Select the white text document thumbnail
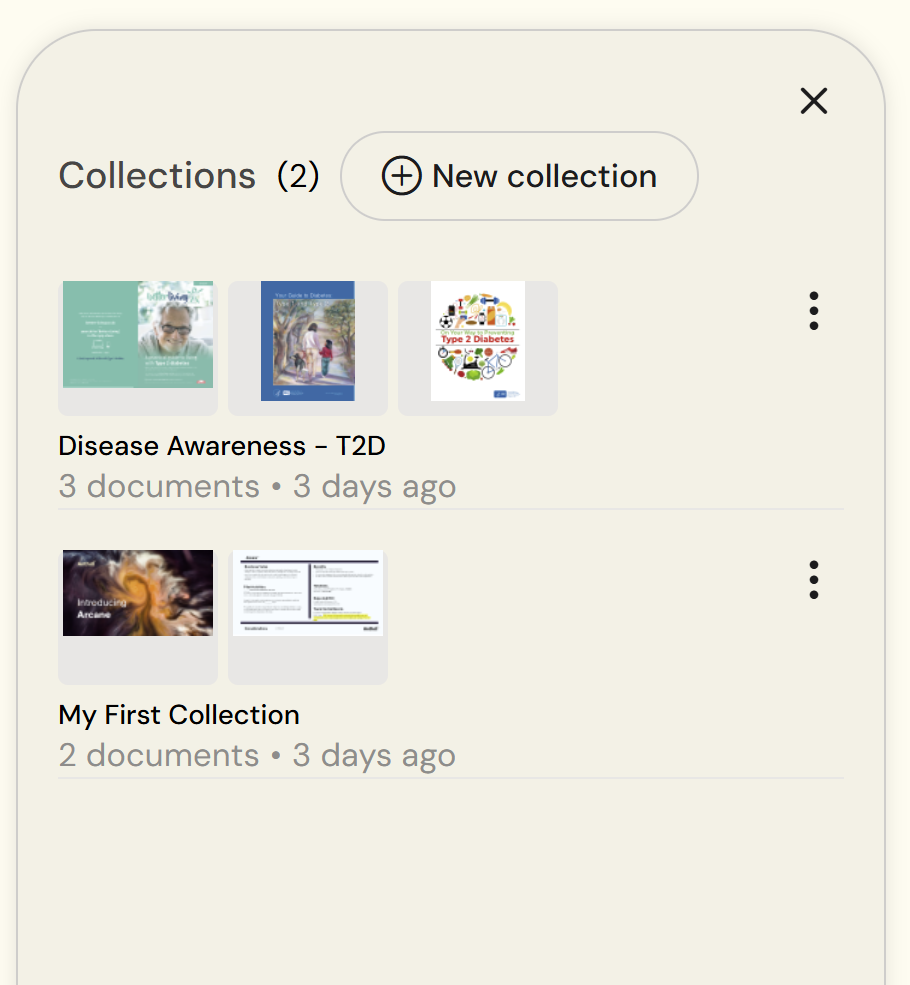 308,593
